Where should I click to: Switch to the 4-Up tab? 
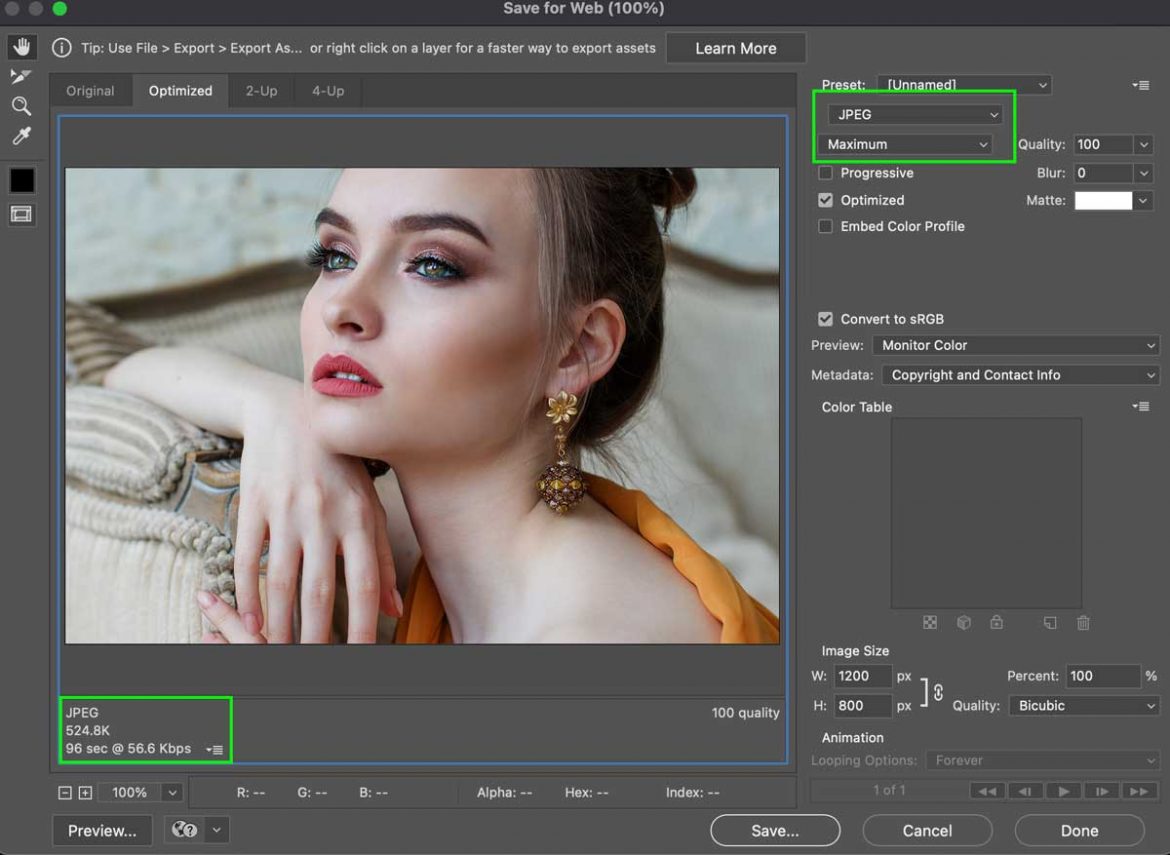[327, 91]
